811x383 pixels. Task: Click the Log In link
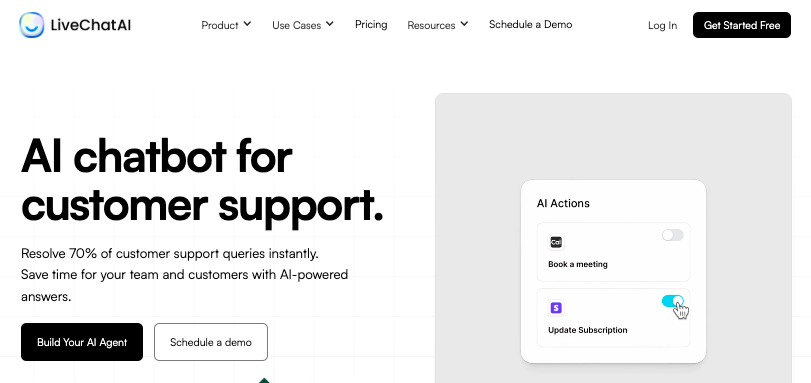pos(663,25)
